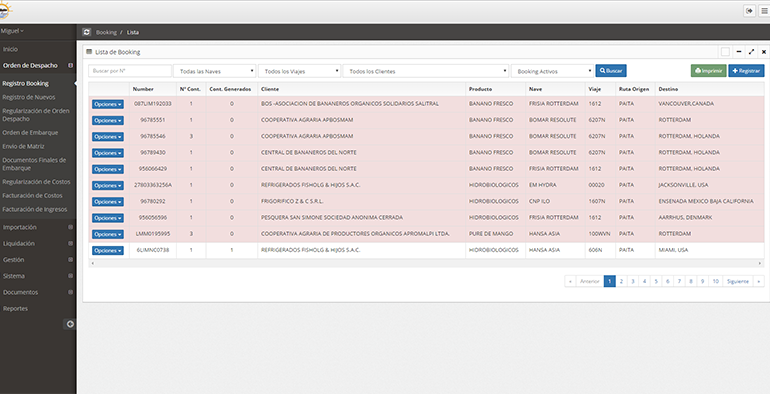Open Opciones for booking 96785551
This screenshot has height=394, width=770.
tap(108, 120)
